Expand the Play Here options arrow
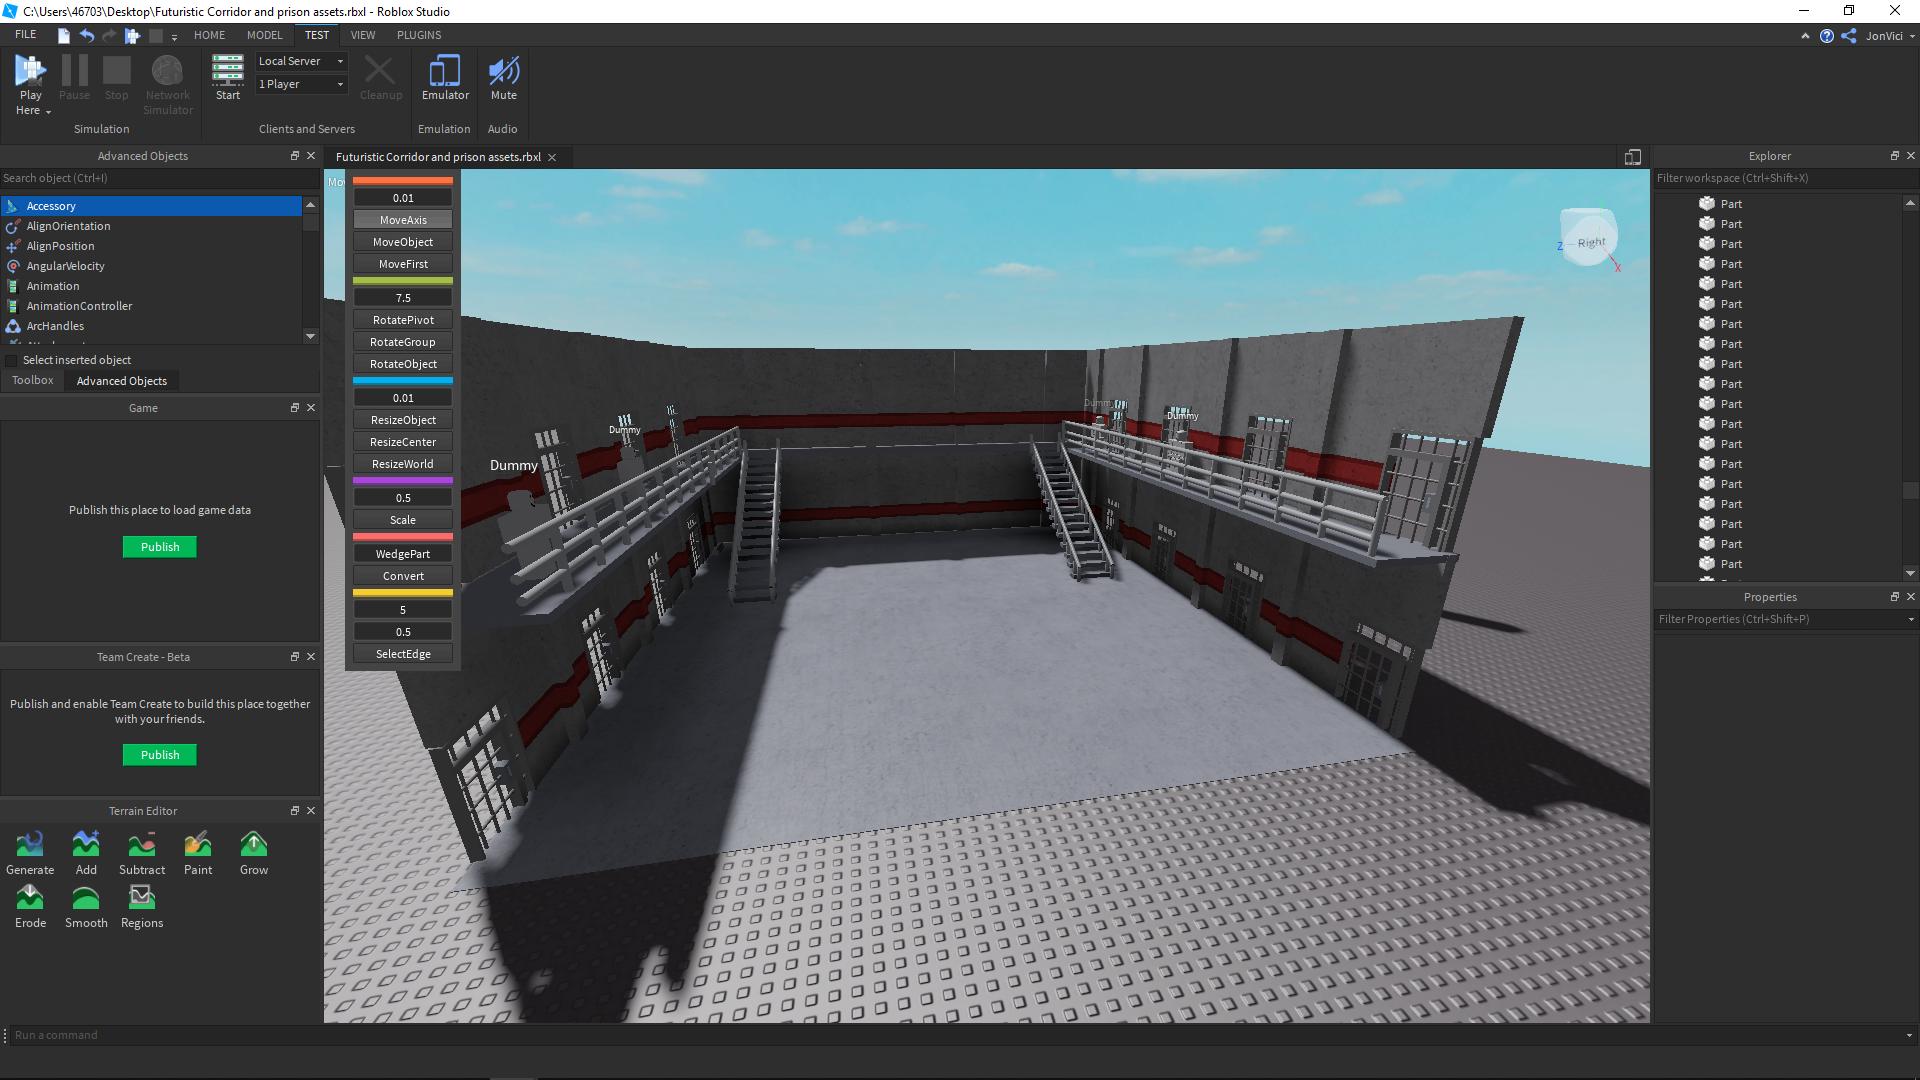 click(x=48, y=111)
